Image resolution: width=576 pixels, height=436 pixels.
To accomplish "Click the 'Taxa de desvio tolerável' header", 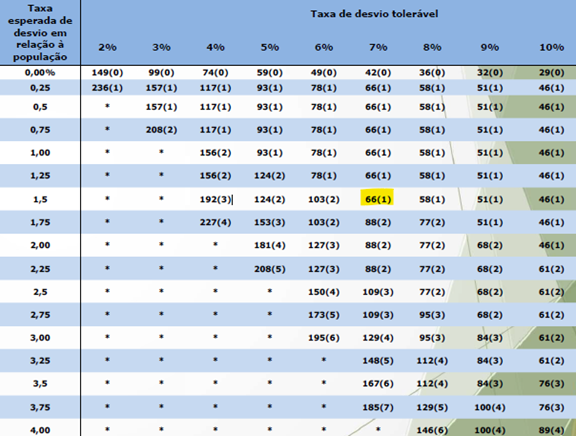I will [x=374, y=14].
